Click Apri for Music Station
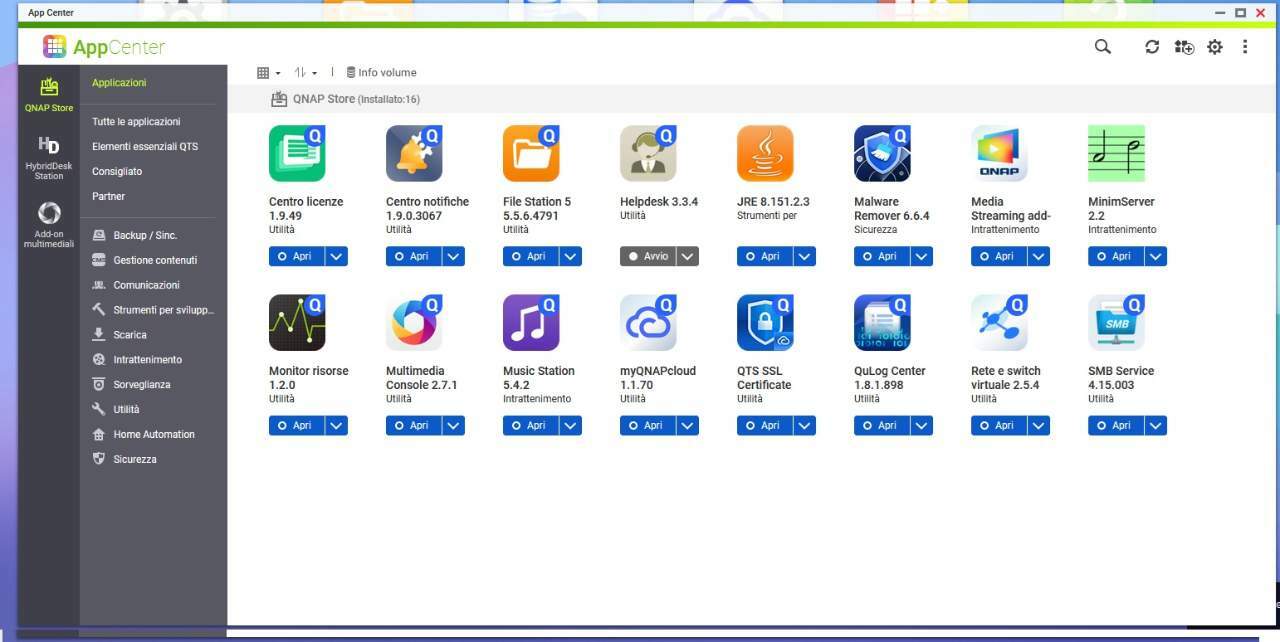The image size is (1280, 642). [x=531, y=426]
